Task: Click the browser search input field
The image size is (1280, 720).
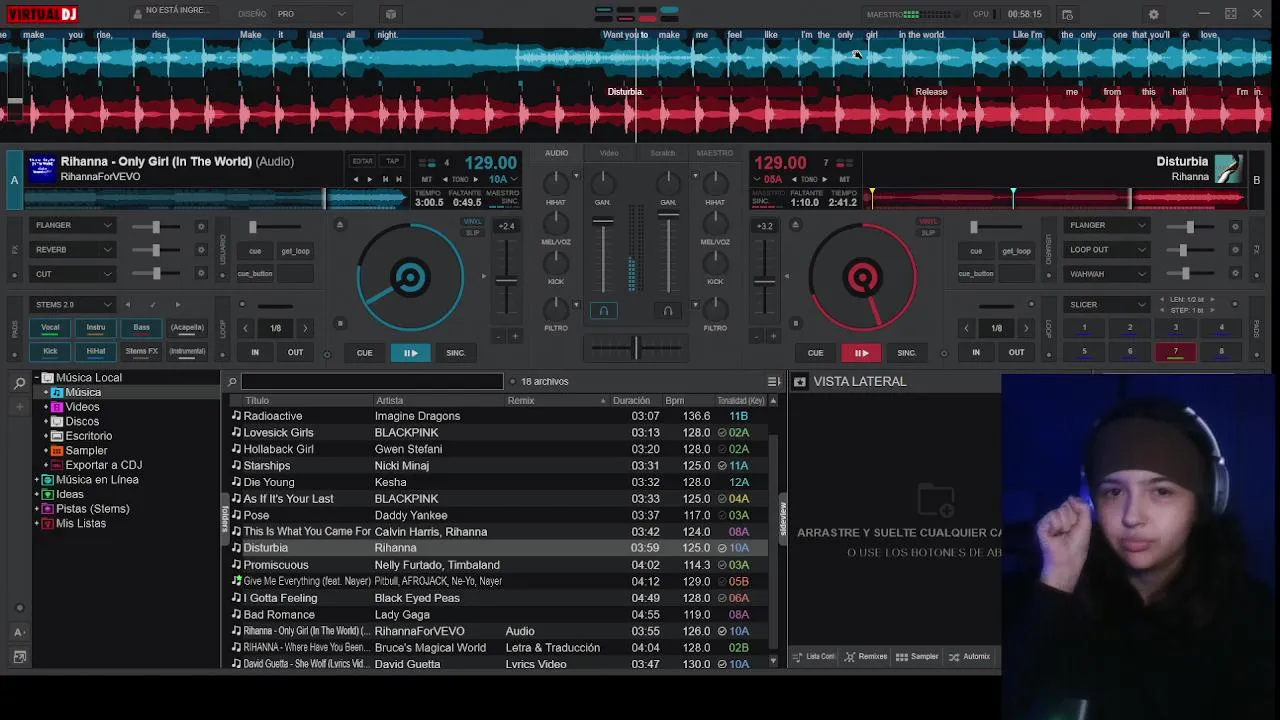Action: point(371,381)
